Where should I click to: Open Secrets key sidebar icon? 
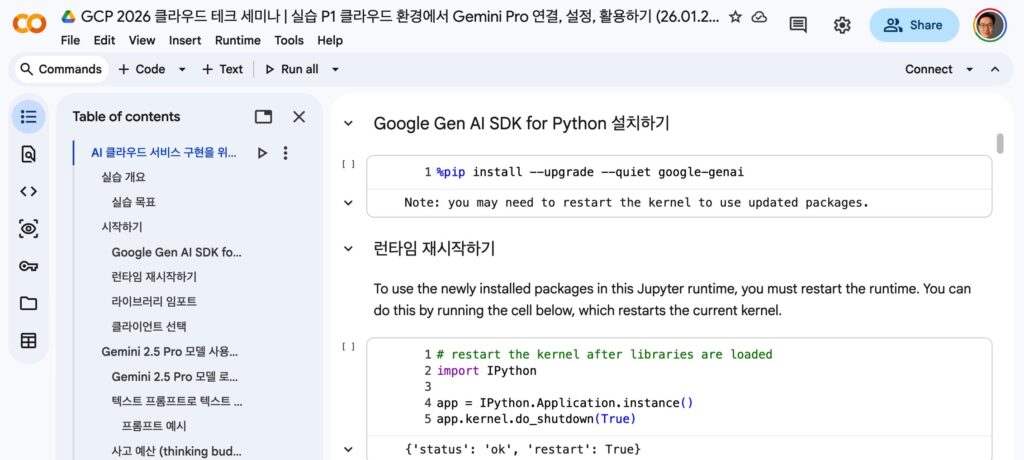pyautogui.click(x=28, y=266)
